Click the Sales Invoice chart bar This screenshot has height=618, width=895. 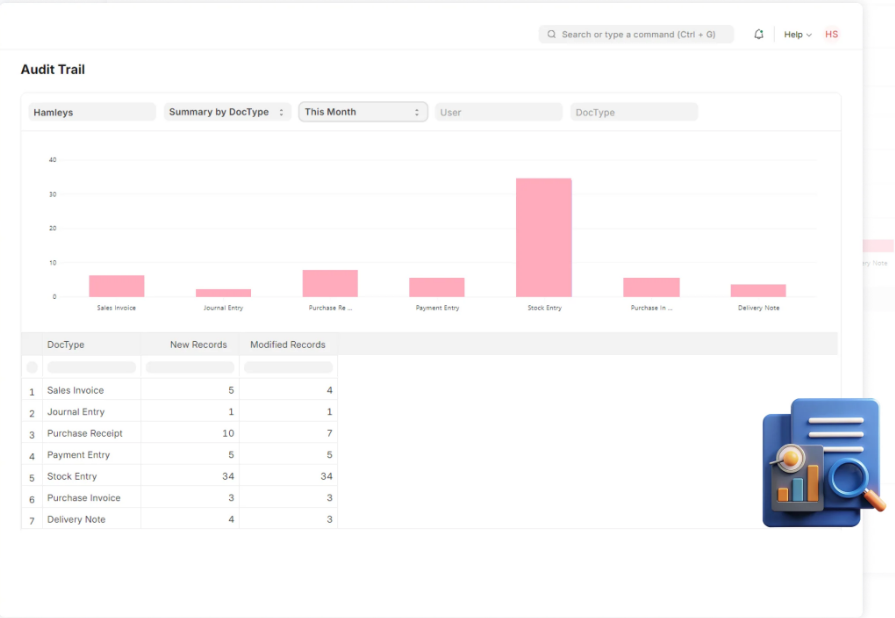pyautogui.click(x=116, y=286)
